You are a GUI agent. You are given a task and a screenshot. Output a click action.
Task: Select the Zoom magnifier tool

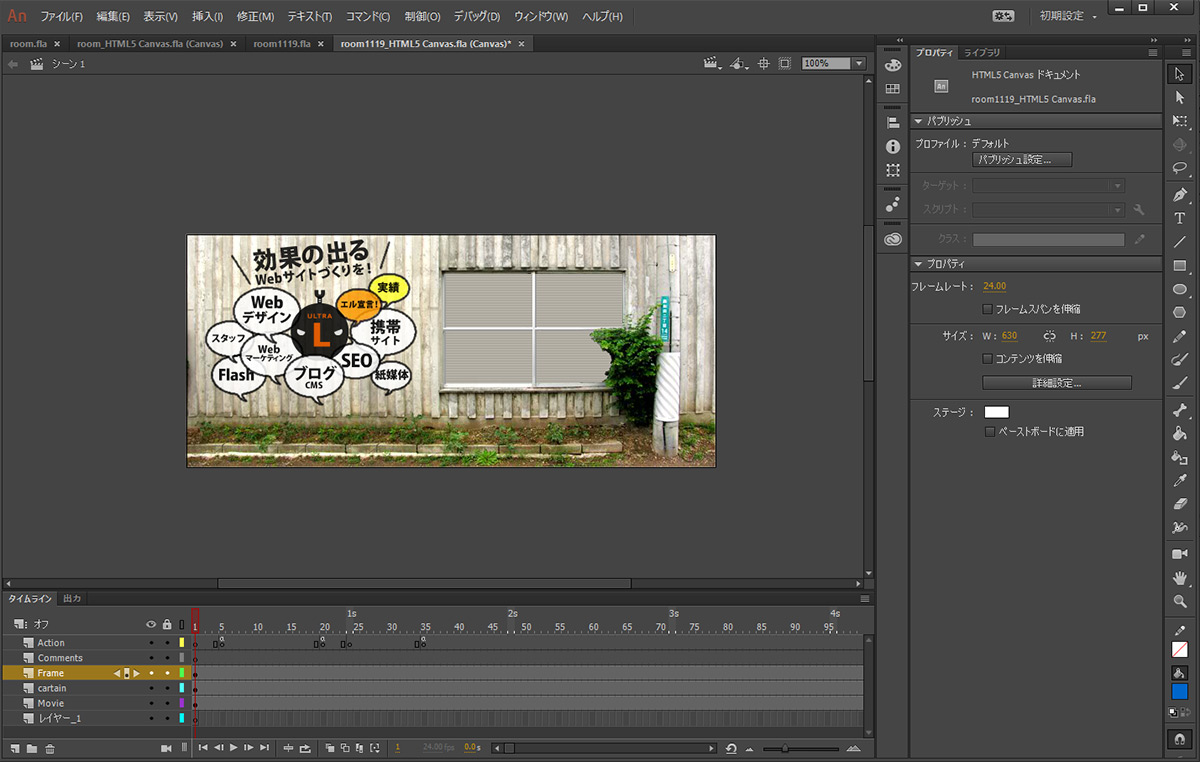[x=1180, y=602]
